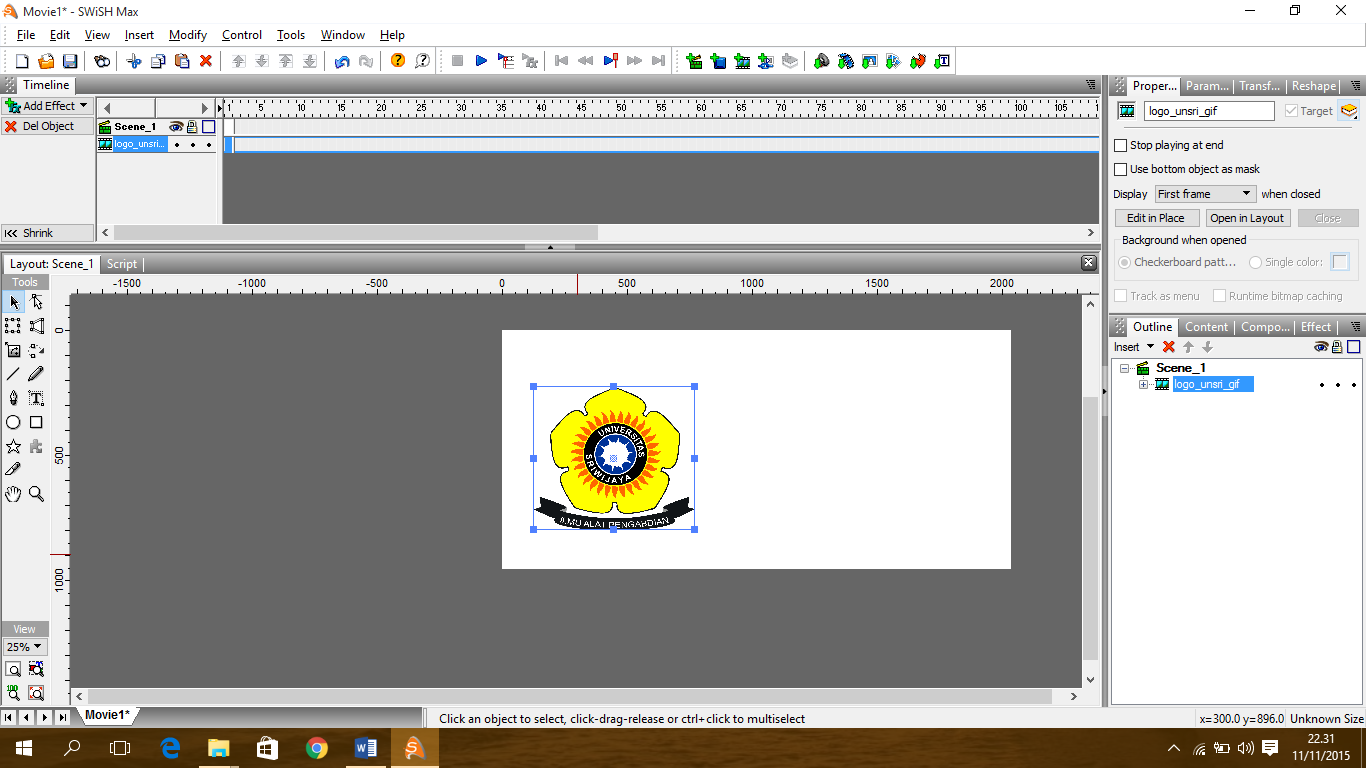Click the Del Object button
Viewport: 1366px width, 768px height.
coord(47,127)
